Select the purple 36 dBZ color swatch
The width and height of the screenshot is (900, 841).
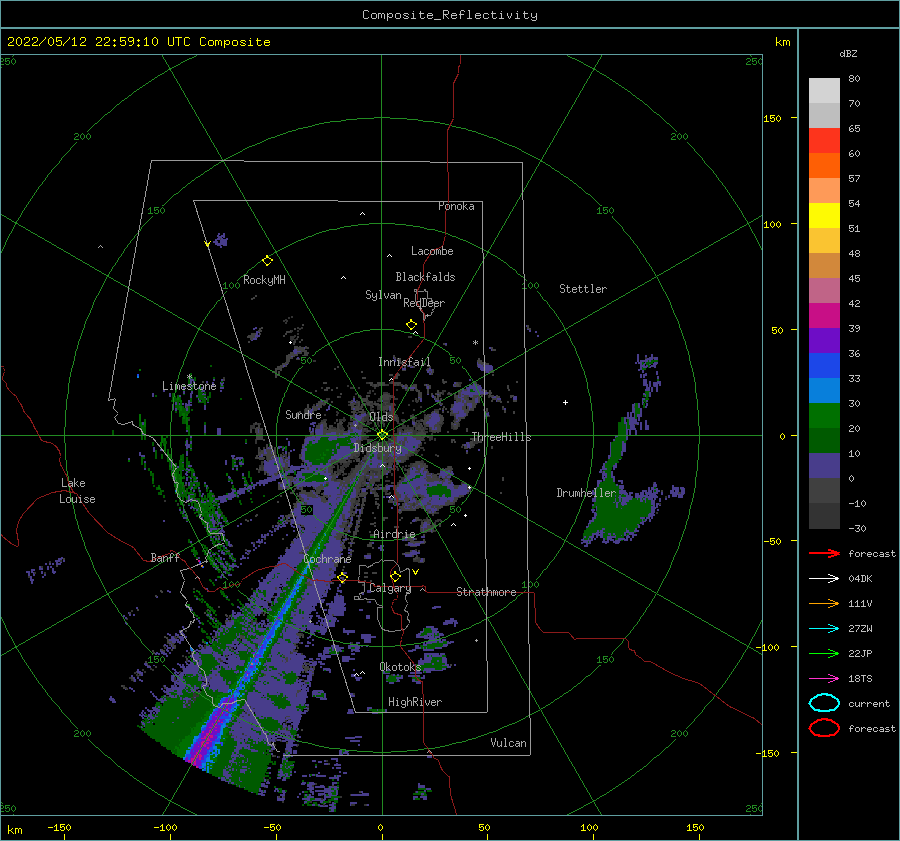click(x=824, y=341)
